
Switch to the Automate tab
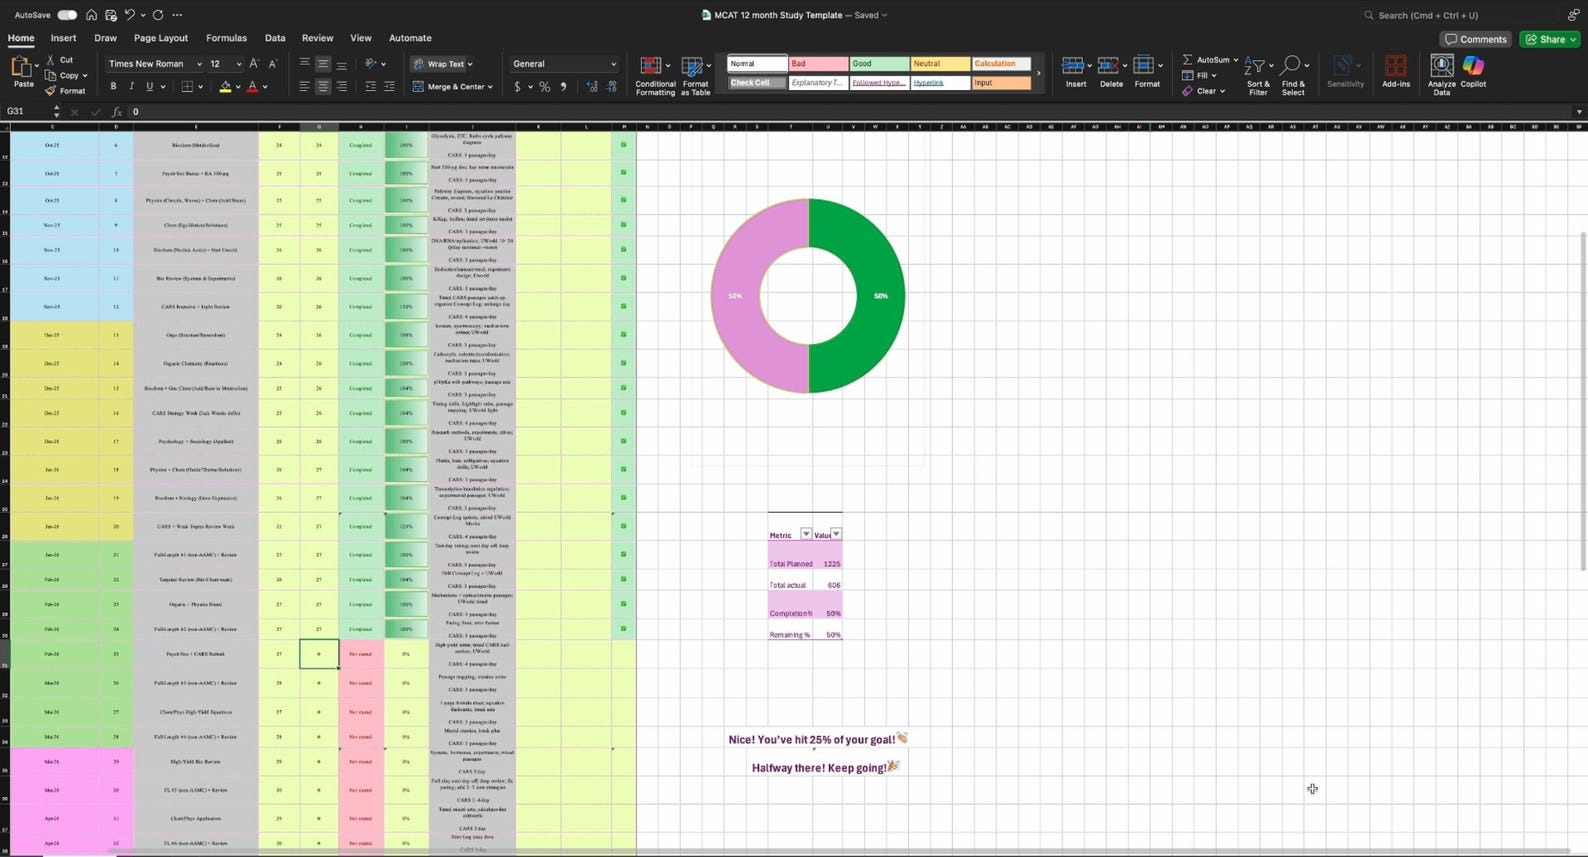[x=410, y=38]
